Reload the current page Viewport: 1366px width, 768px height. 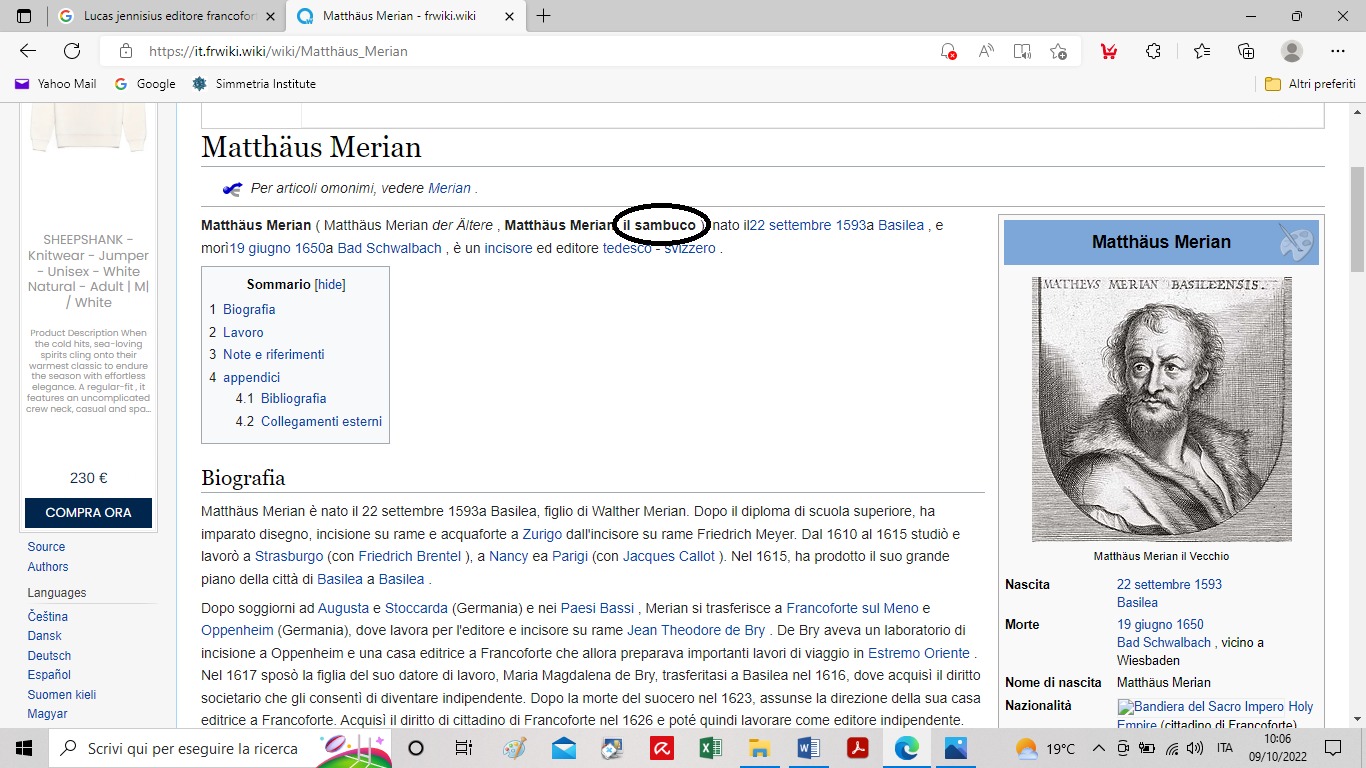[72, 51]
